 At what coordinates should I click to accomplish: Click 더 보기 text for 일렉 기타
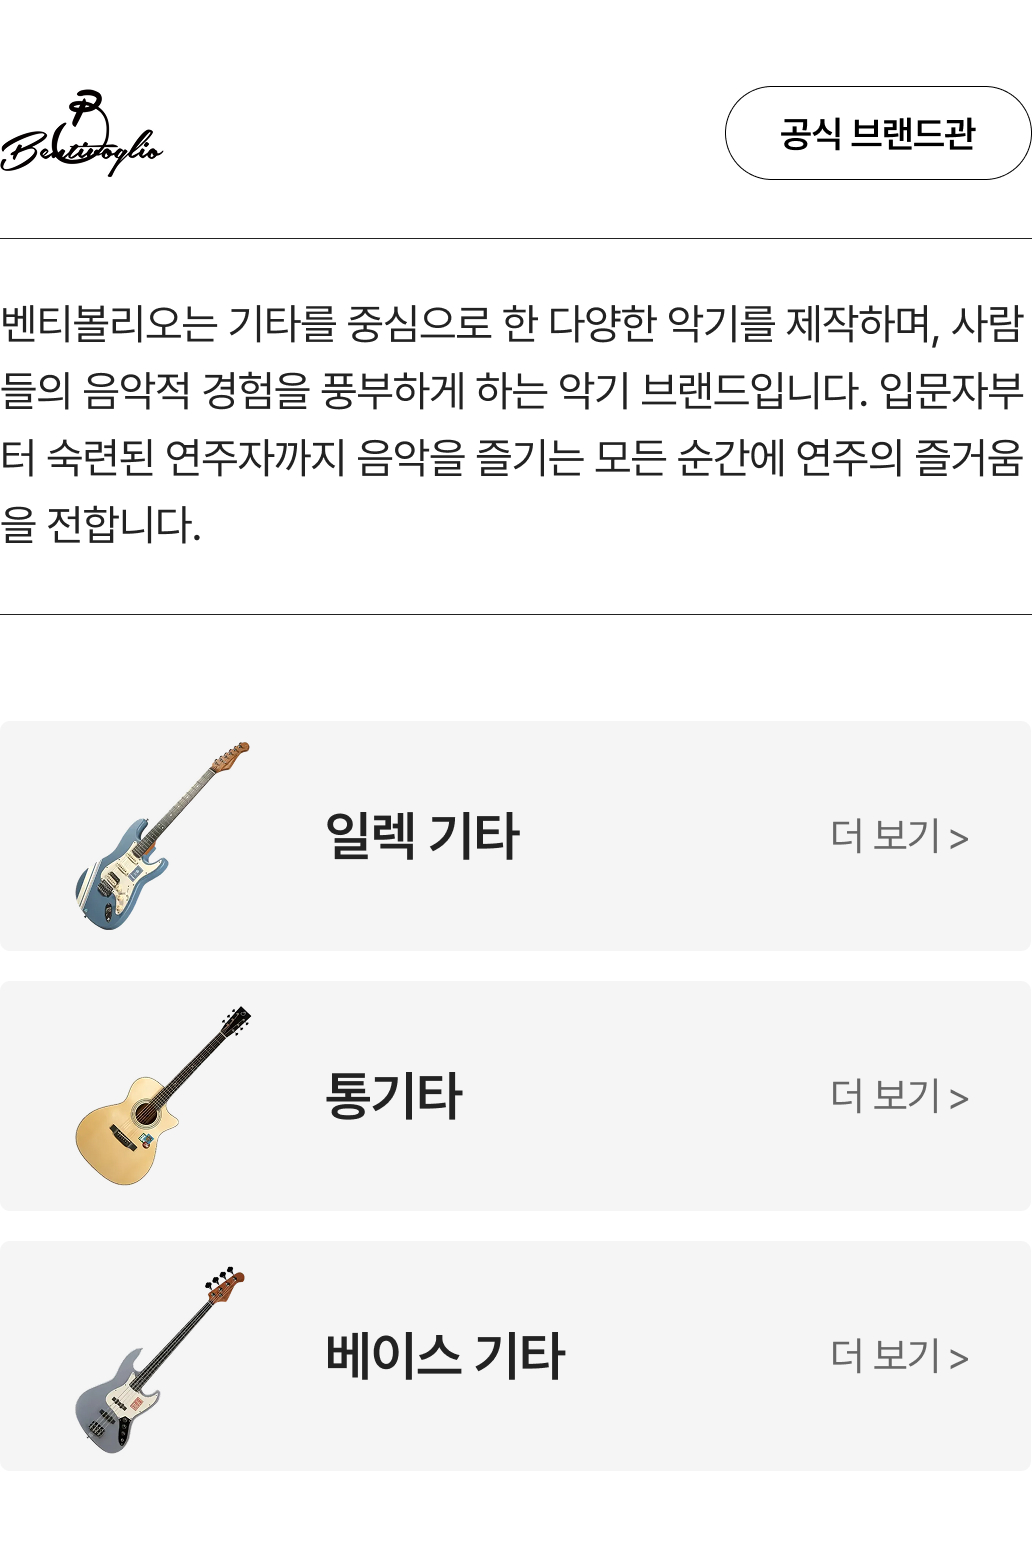(x=886, y=836)
